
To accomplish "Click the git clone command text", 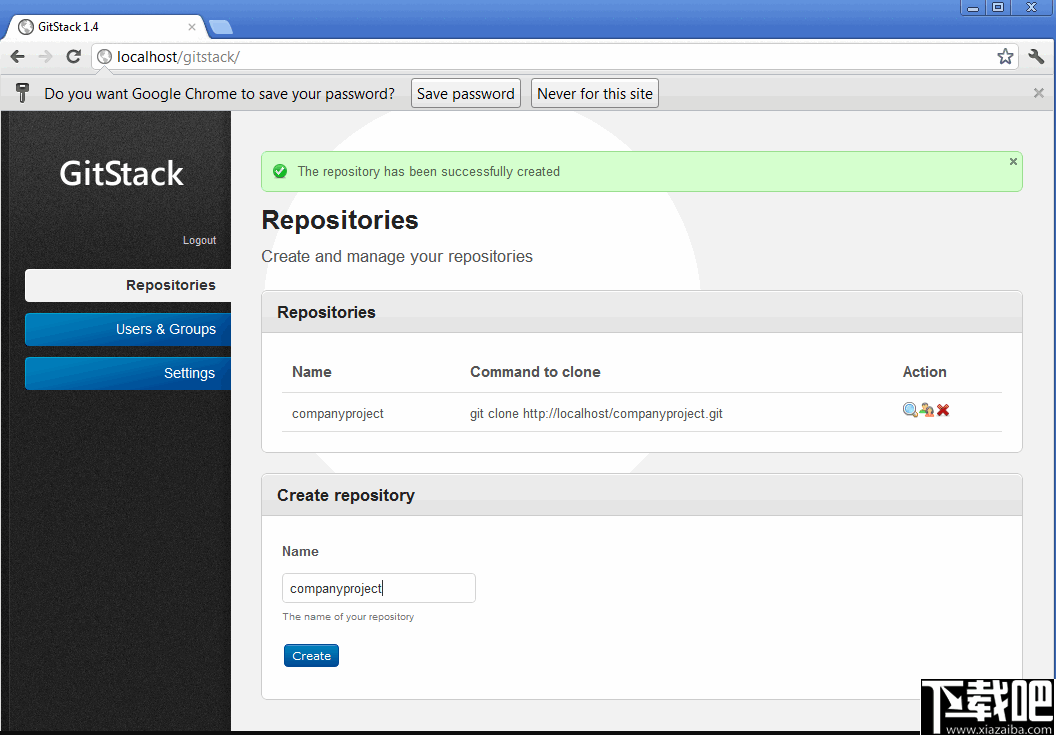I will point(596,414).
